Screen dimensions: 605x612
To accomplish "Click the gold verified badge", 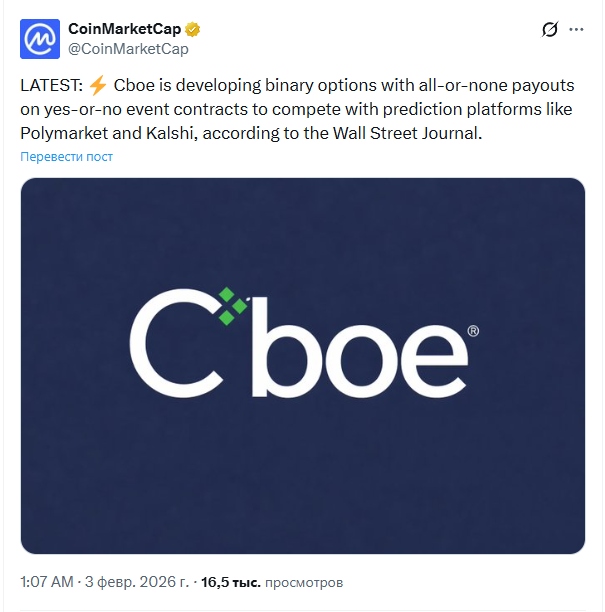I will point(192,28).
